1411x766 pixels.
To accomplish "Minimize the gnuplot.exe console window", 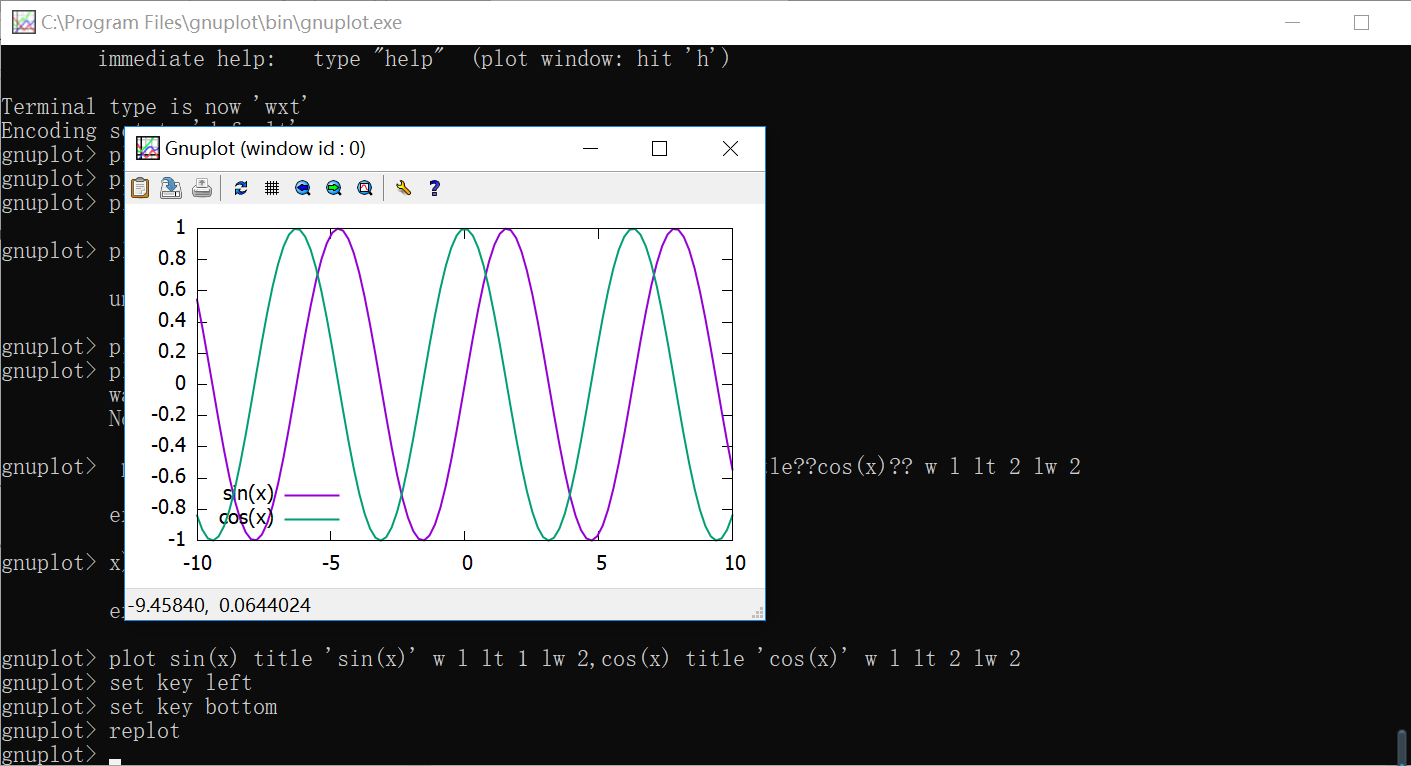I will tap(1293, 22).
